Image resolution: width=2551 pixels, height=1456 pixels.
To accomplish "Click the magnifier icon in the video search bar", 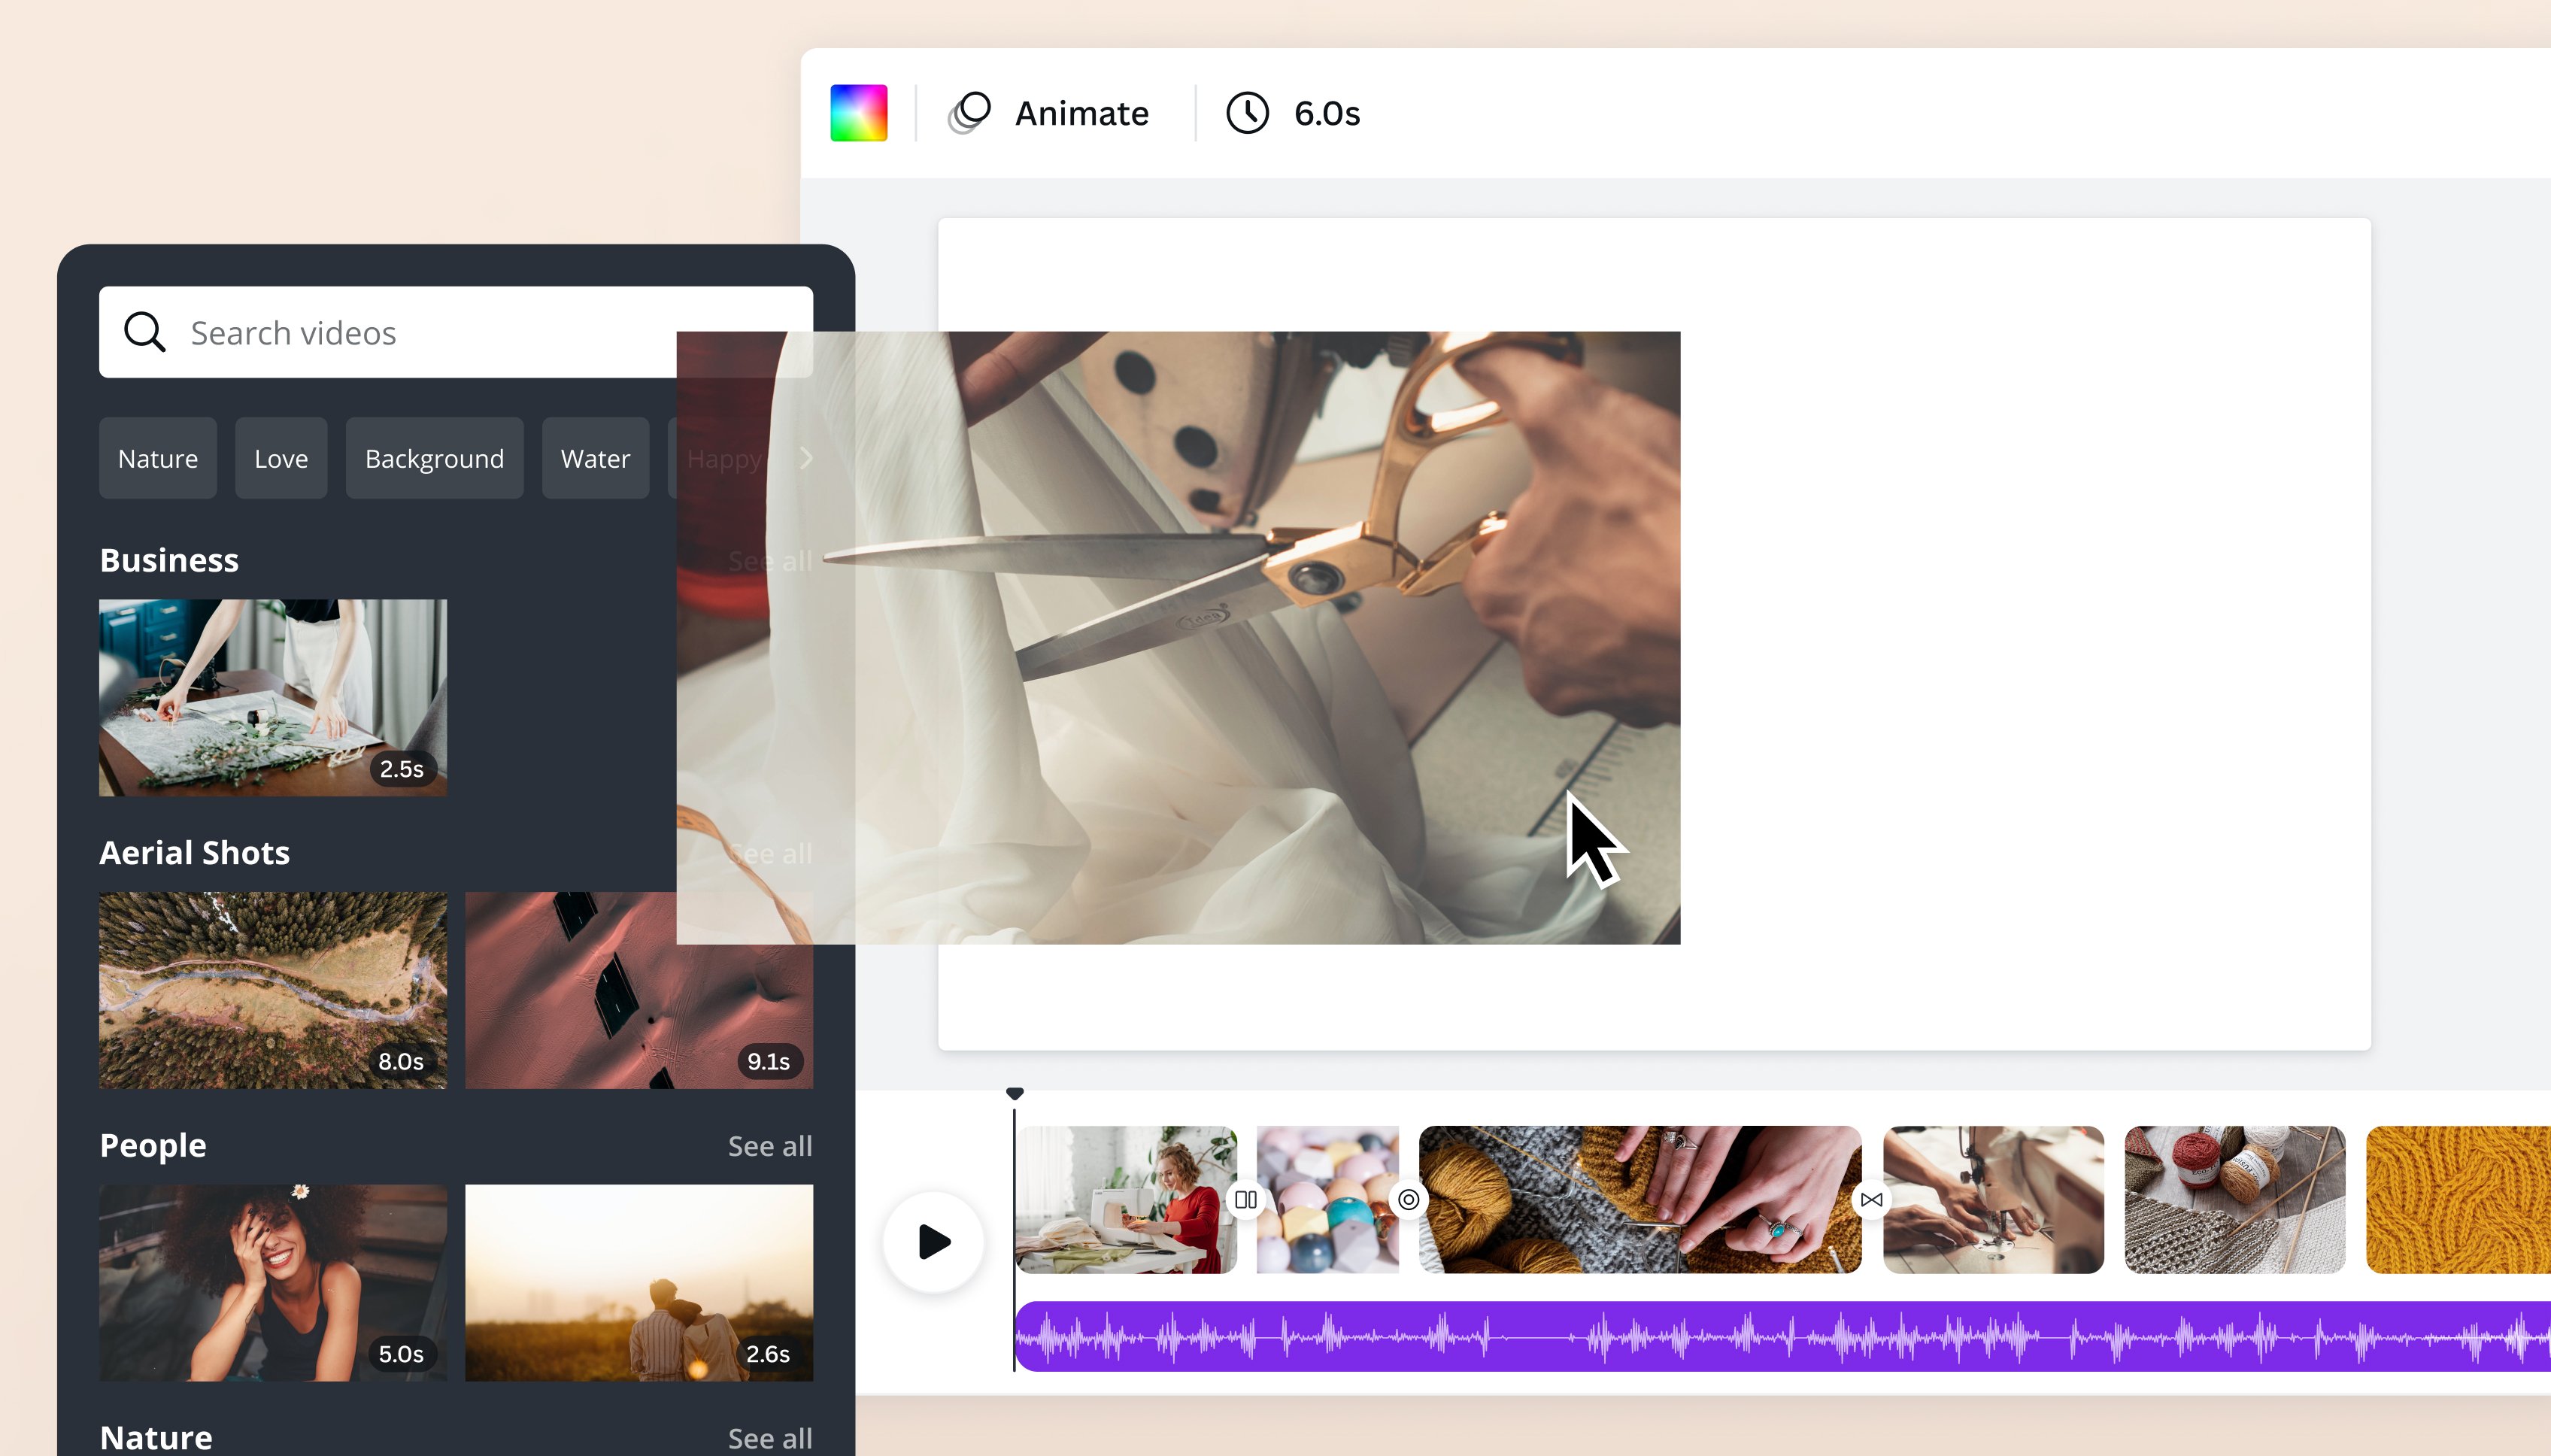I will pos(145,331).
